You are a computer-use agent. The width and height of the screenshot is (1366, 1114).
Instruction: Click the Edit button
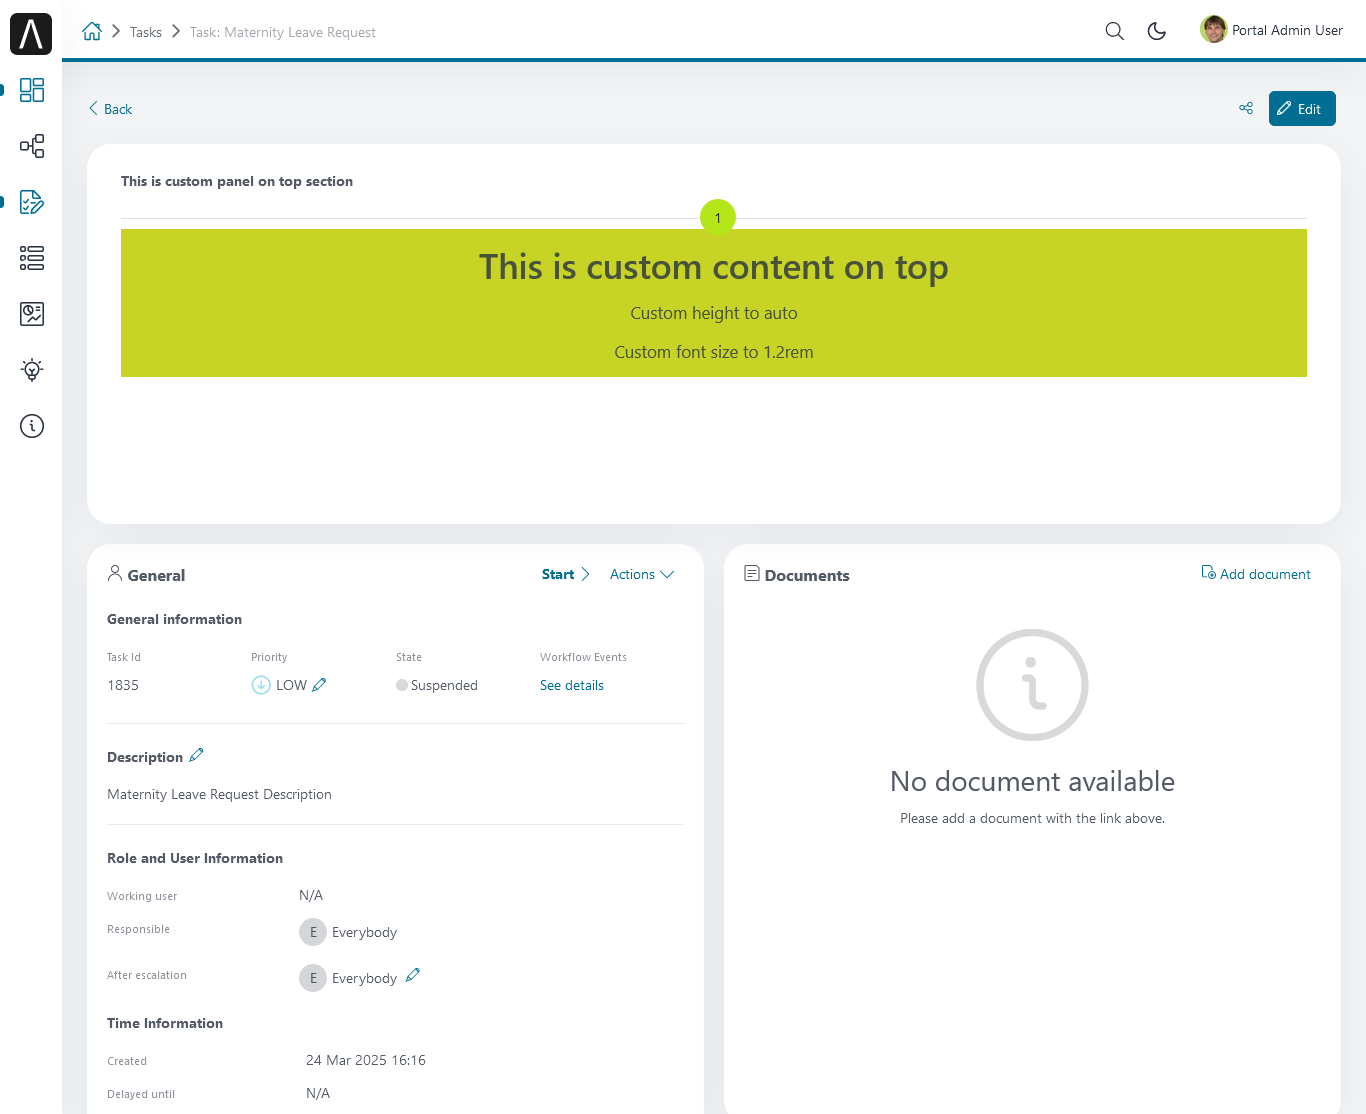click(1302, 109)
